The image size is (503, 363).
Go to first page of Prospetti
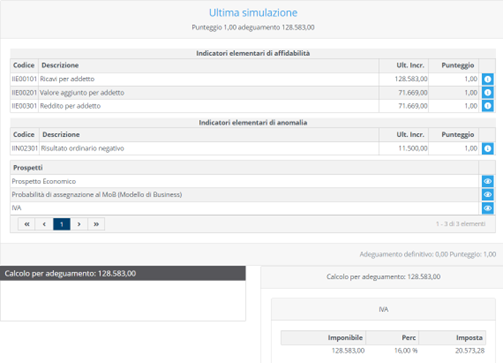27,224
